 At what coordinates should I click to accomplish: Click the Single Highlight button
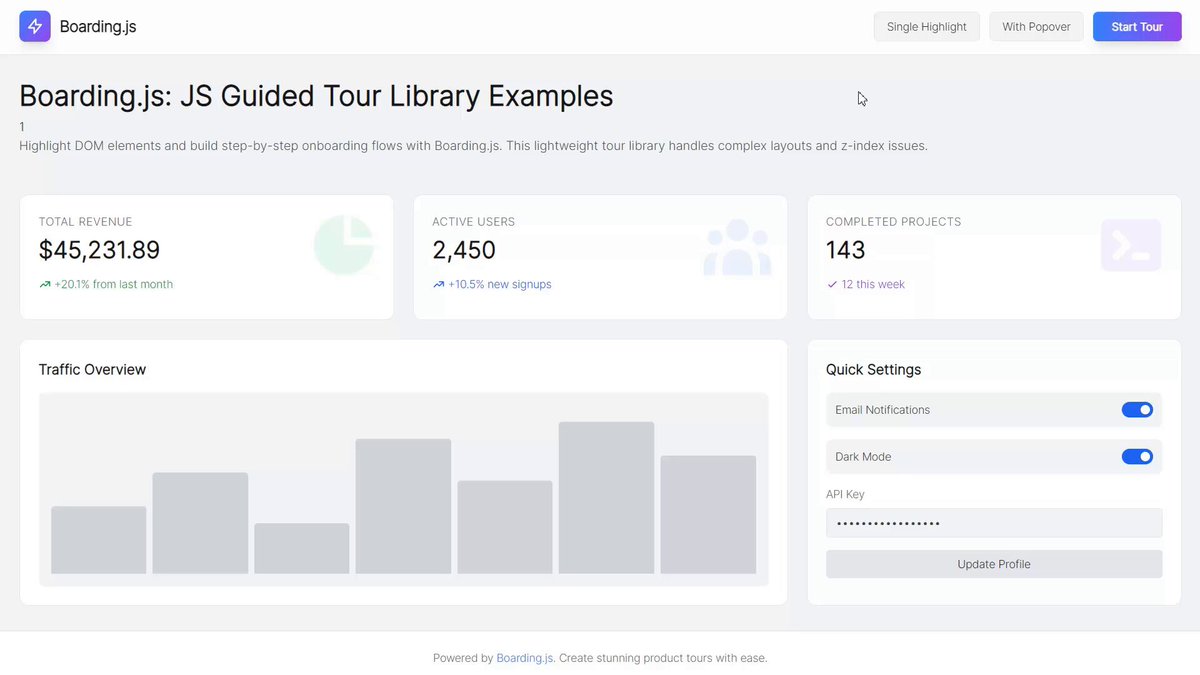(927, 27)
